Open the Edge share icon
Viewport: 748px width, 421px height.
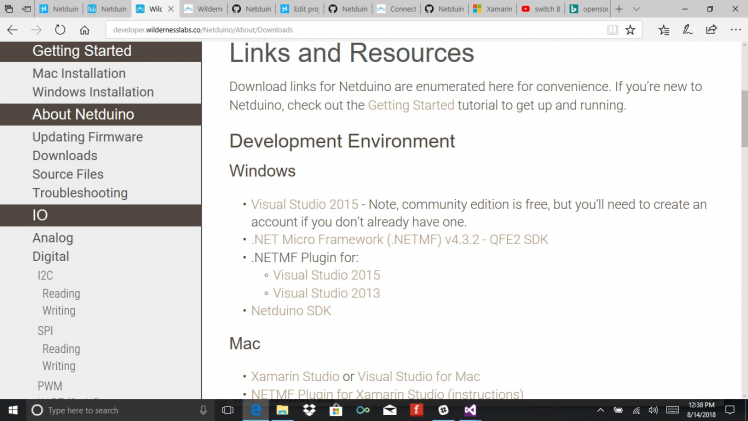click(x=712, y=30)
